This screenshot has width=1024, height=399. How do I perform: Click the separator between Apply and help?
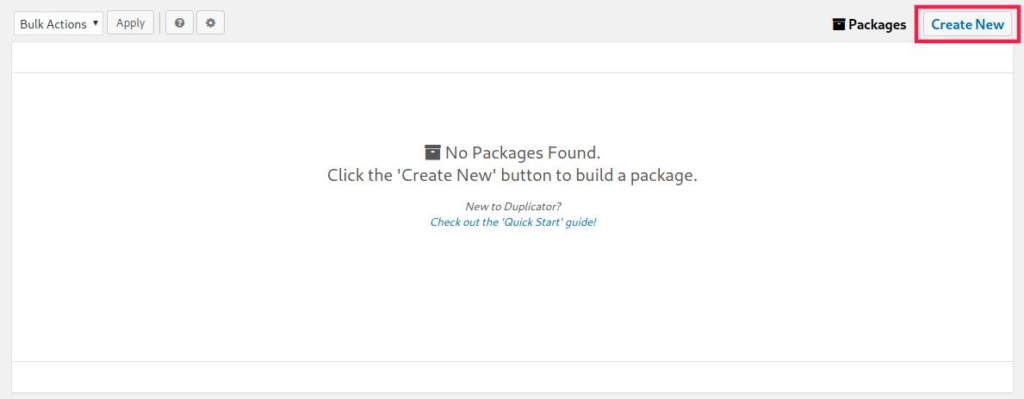click(160, 23)
